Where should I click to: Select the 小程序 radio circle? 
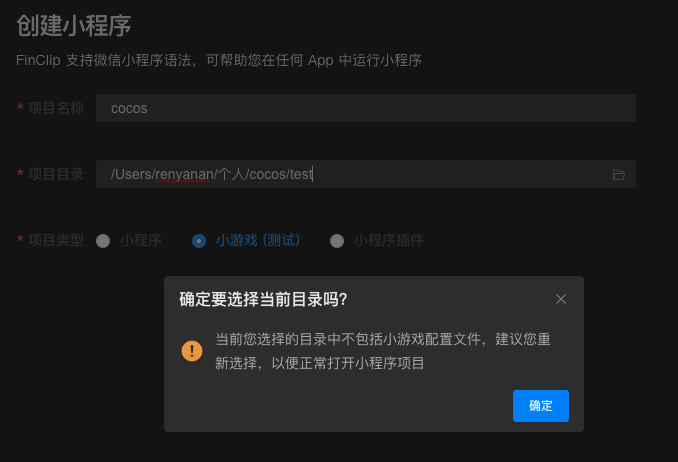(x=103, y=241)
